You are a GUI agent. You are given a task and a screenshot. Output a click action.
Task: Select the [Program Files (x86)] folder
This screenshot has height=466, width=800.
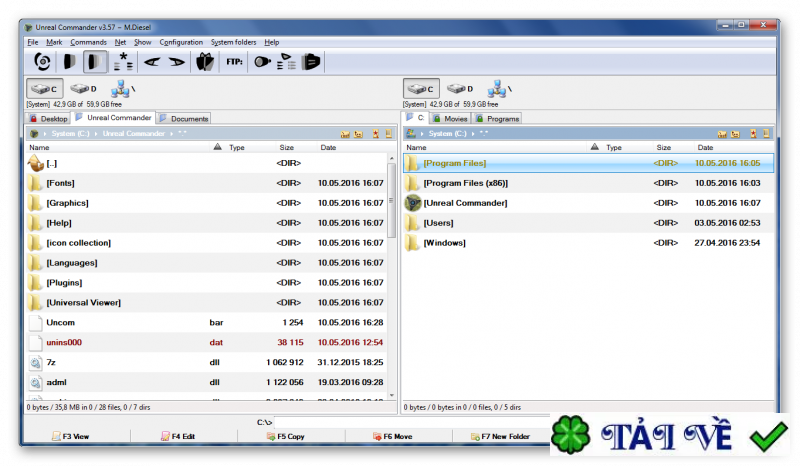click(588, 183)
